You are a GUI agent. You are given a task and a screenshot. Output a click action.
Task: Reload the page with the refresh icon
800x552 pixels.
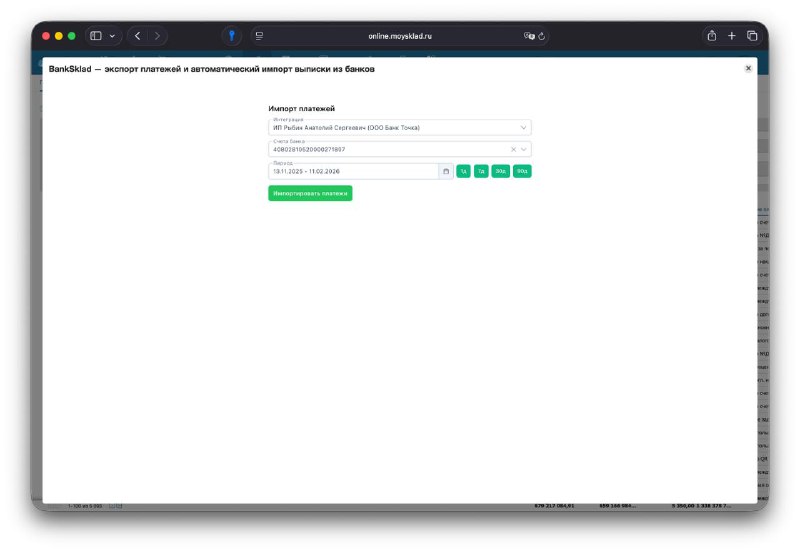(x=541, y=36)
